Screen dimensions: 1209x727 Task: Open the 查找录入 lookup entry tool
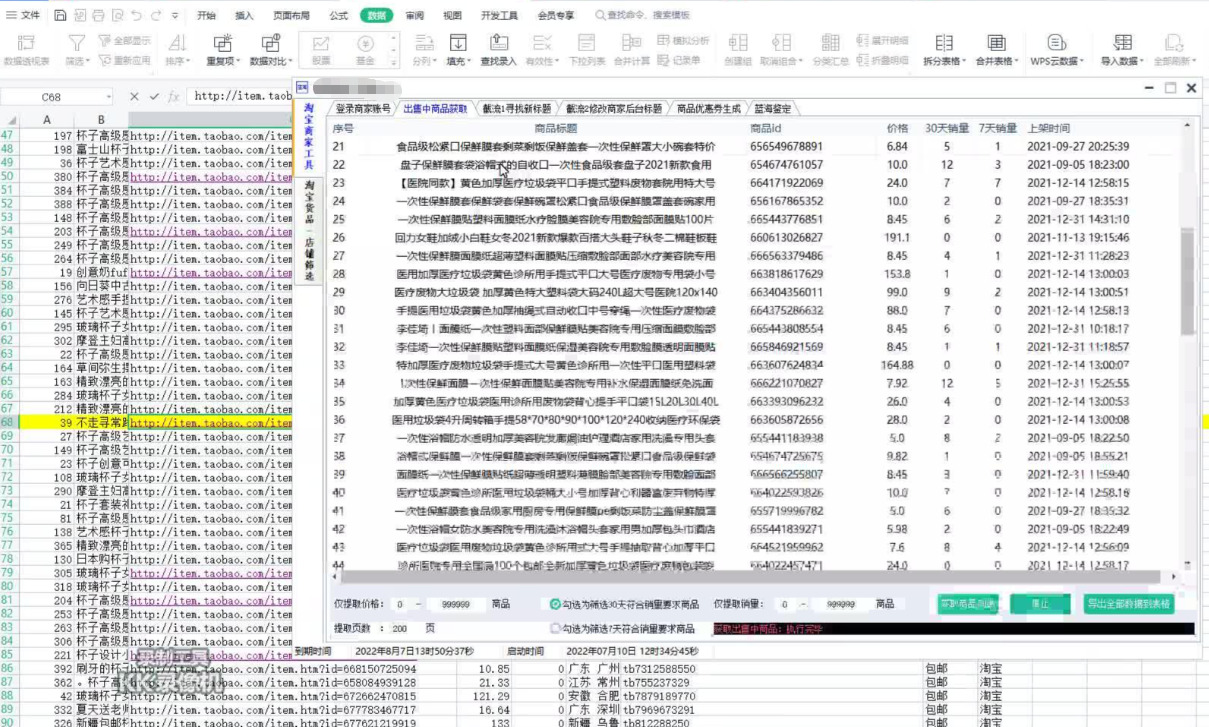point(498,50)
